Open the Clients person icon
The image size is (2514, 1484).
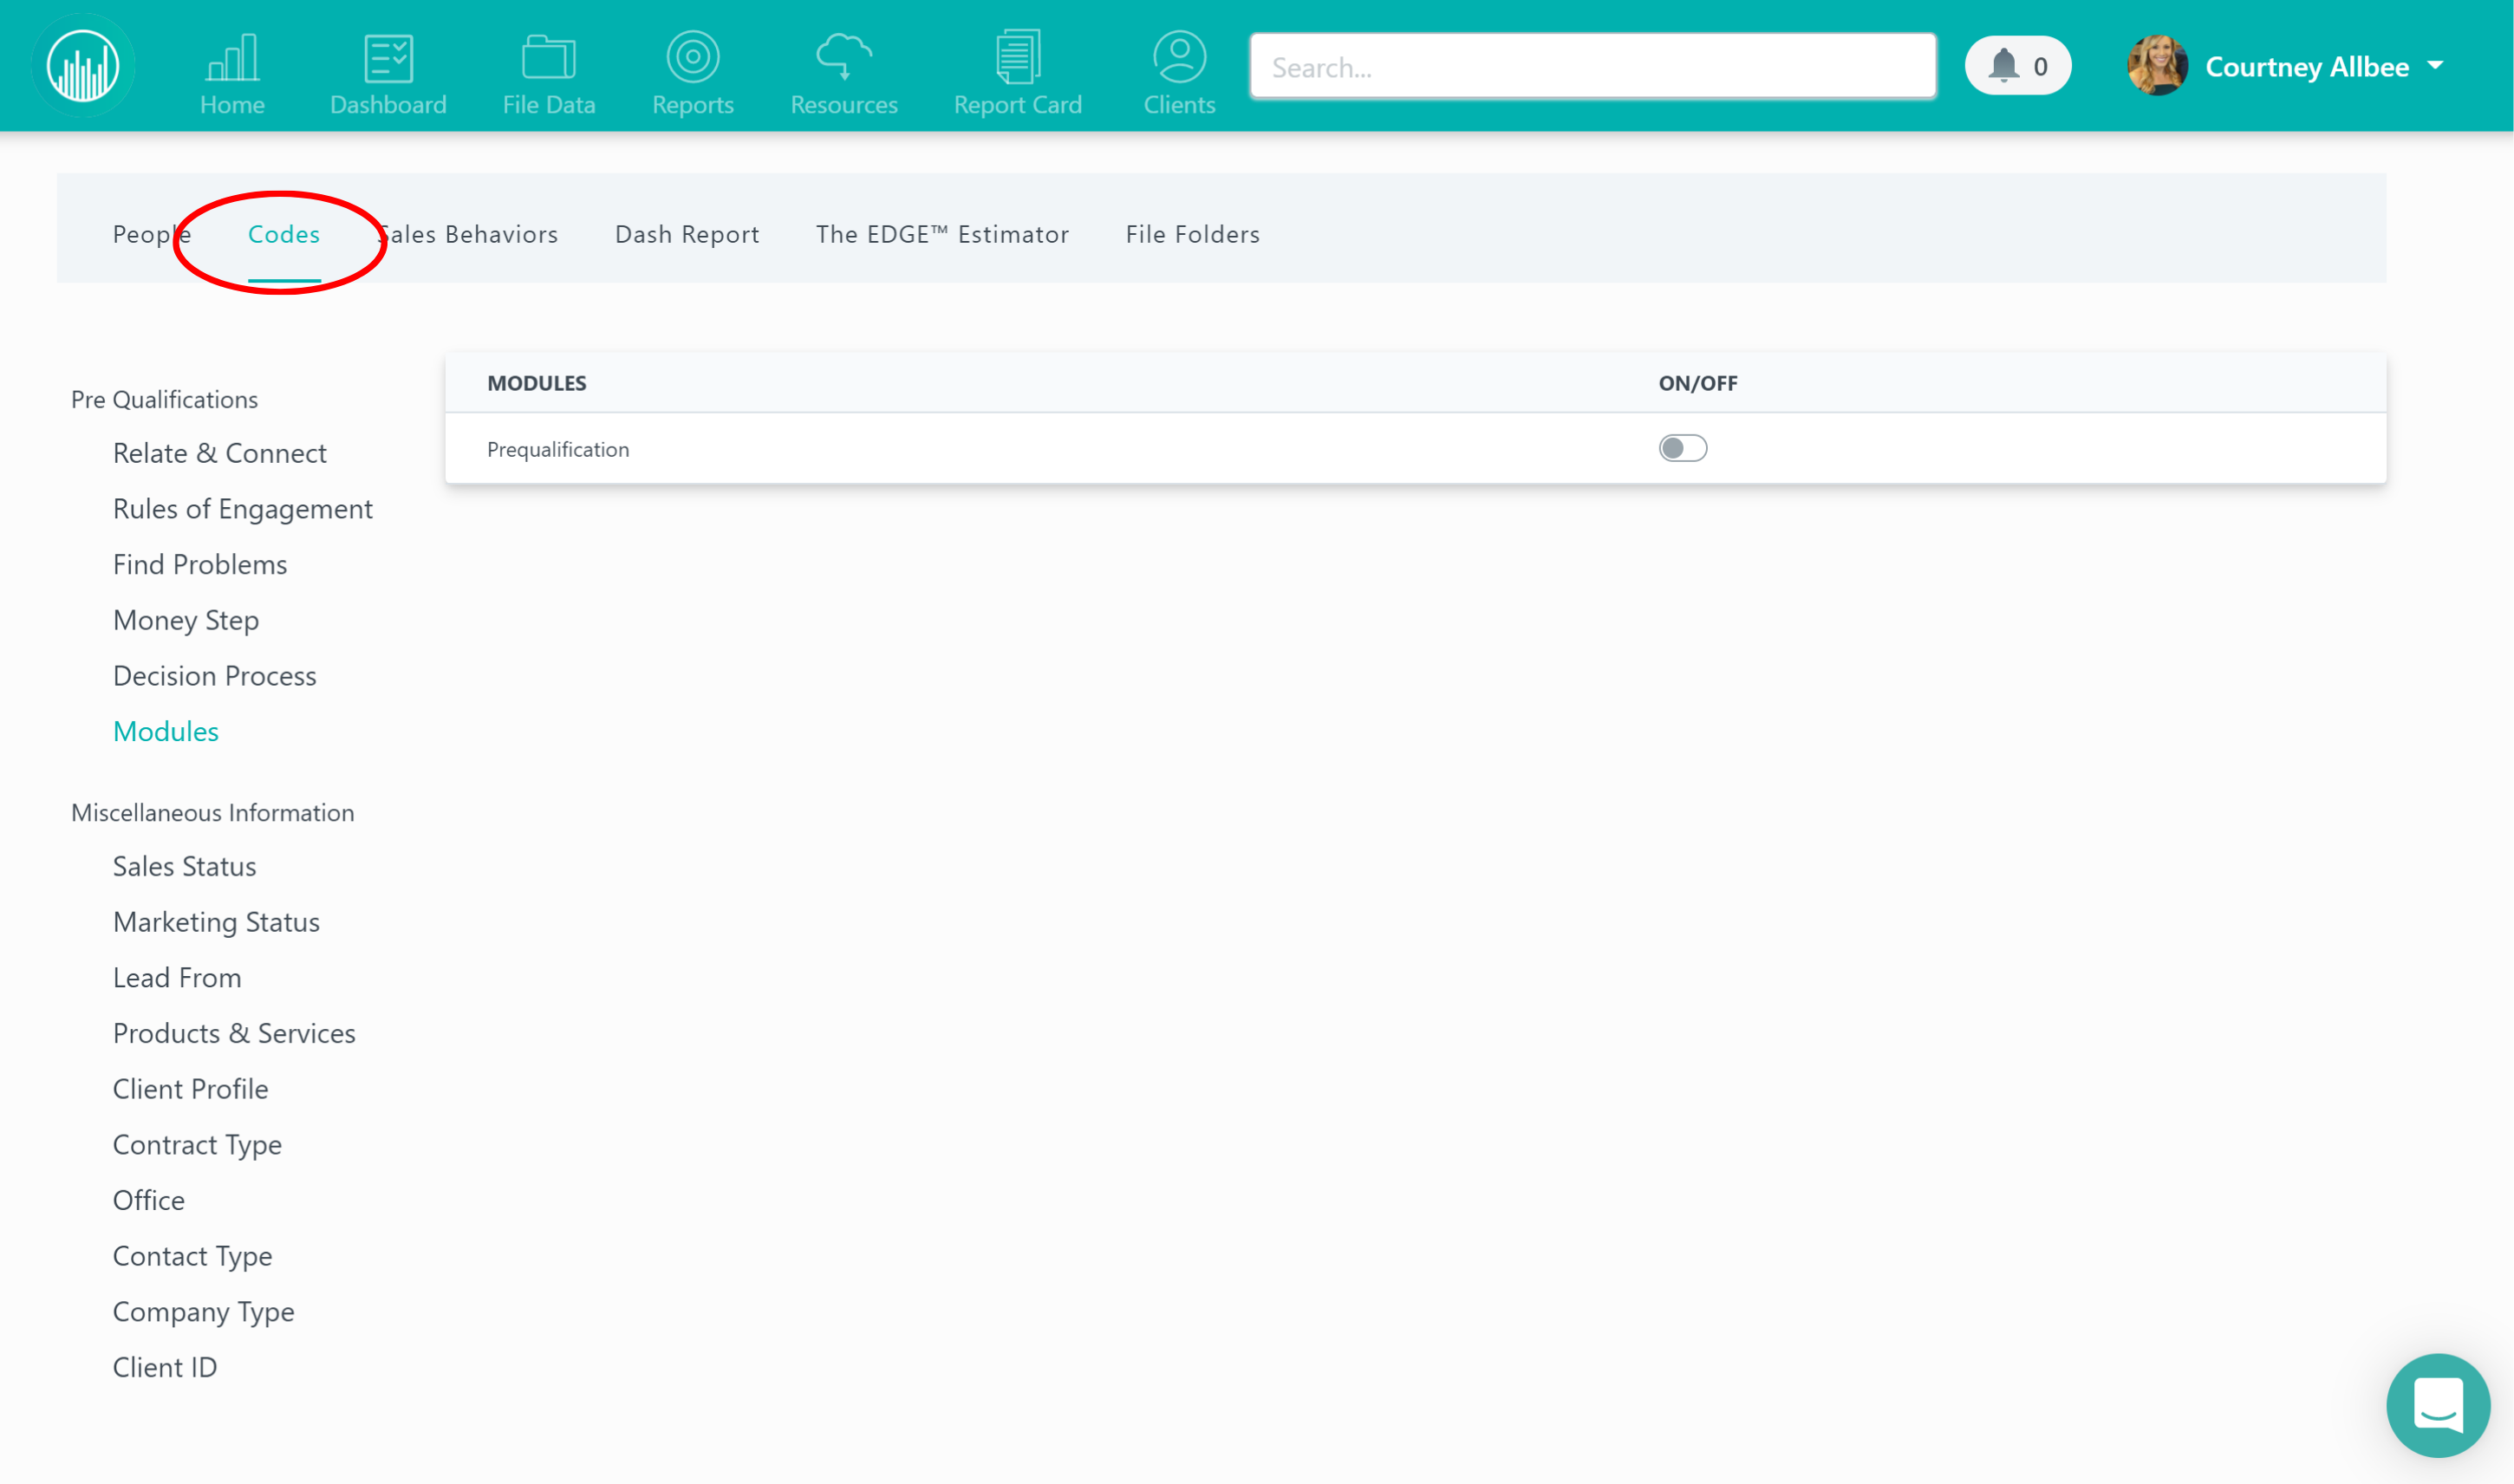tap(1179, 56)
